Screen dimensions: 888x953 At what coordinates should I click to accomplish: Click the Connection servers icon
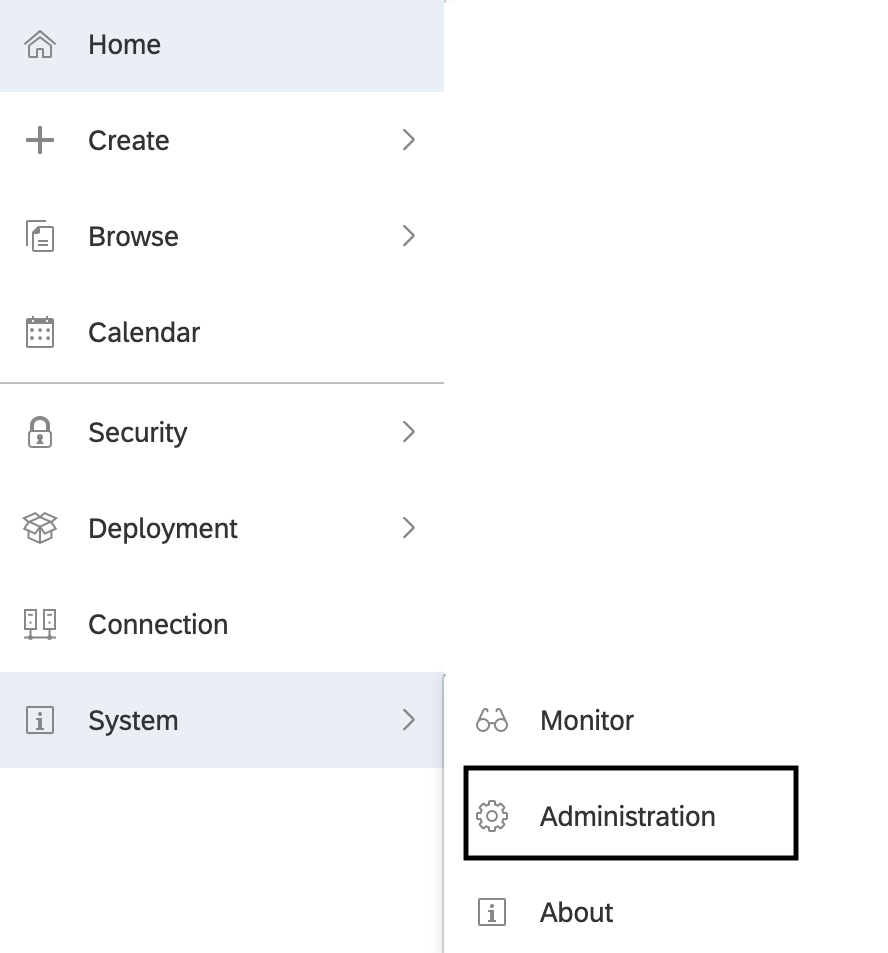(x=40, y=624)
